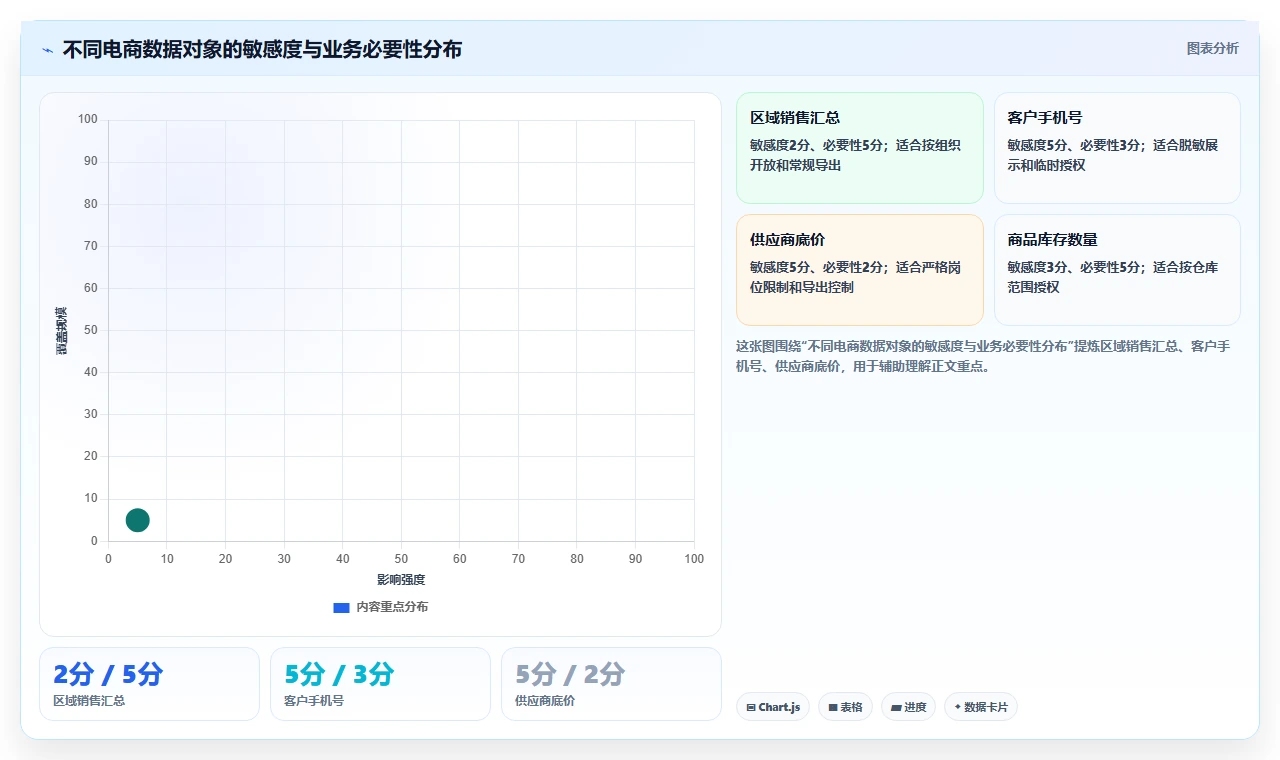
Task: Open the 区域销售汇总 info card
Action: (x=860, y=148)
